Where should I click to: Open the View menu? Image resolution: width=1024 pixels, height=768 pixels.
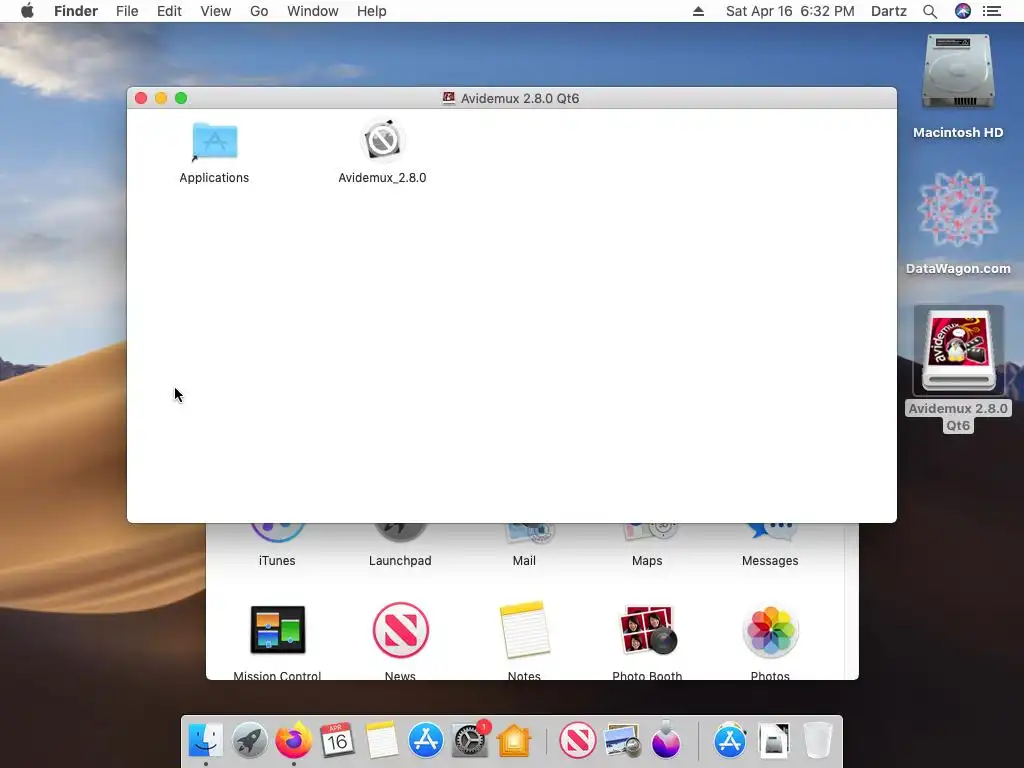[216, 11]
